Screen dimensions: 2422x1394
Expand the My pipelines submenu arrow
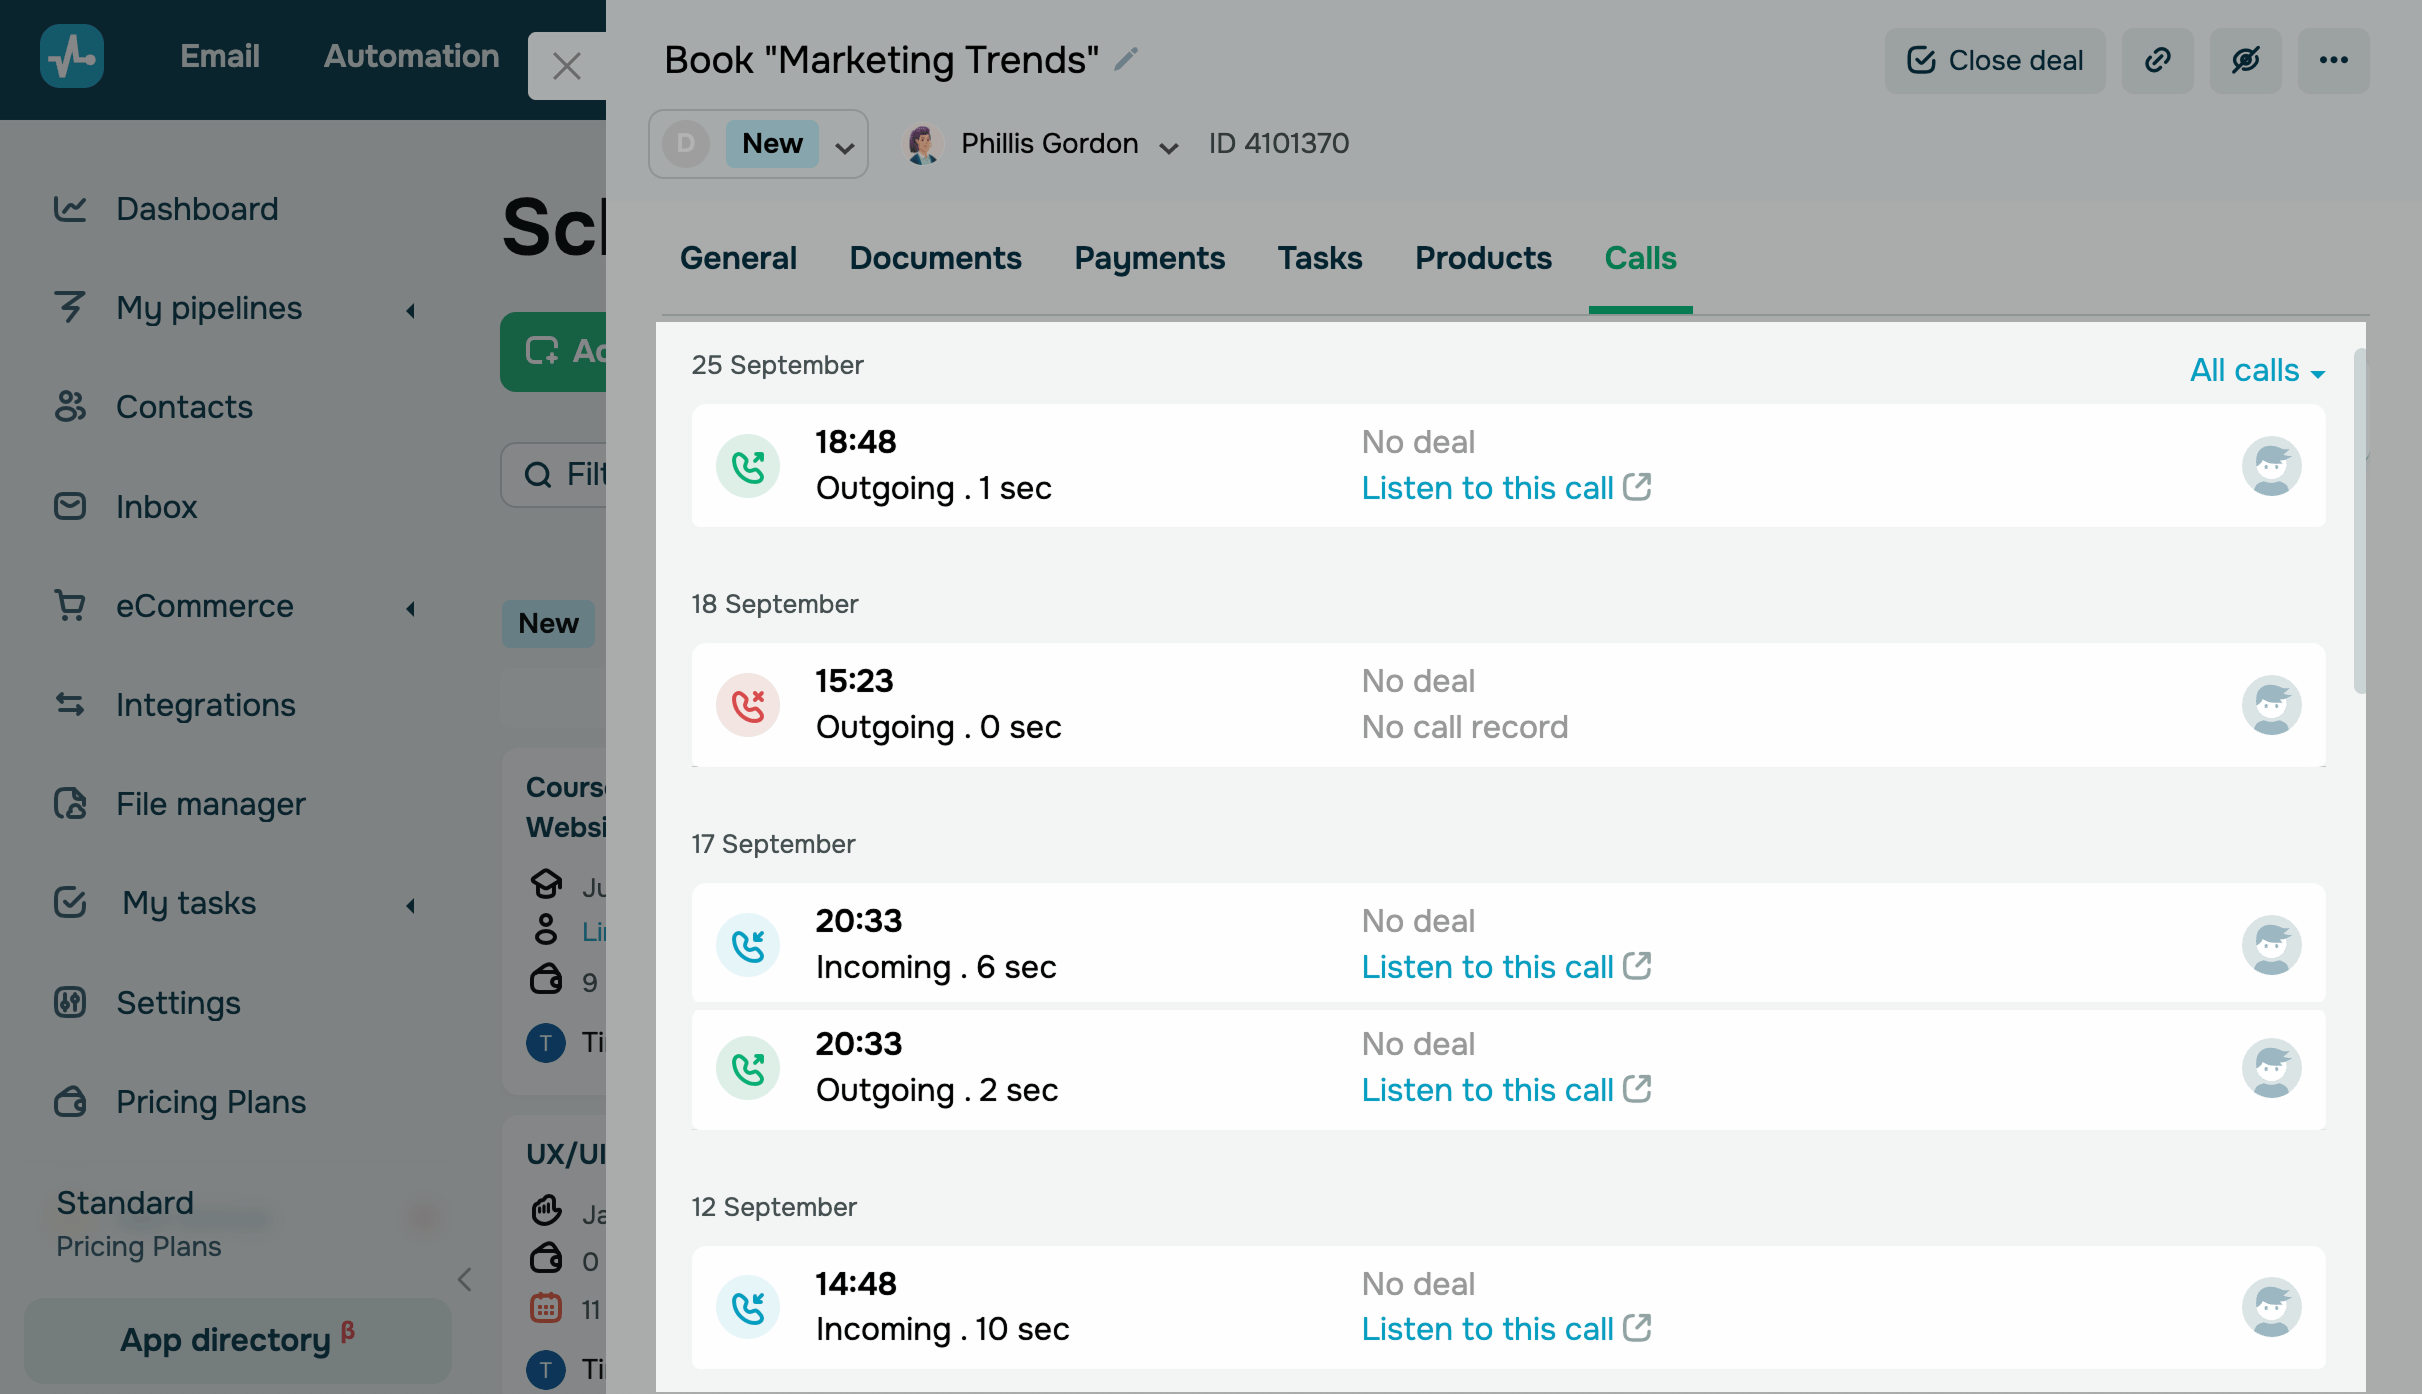click(410, 310)
